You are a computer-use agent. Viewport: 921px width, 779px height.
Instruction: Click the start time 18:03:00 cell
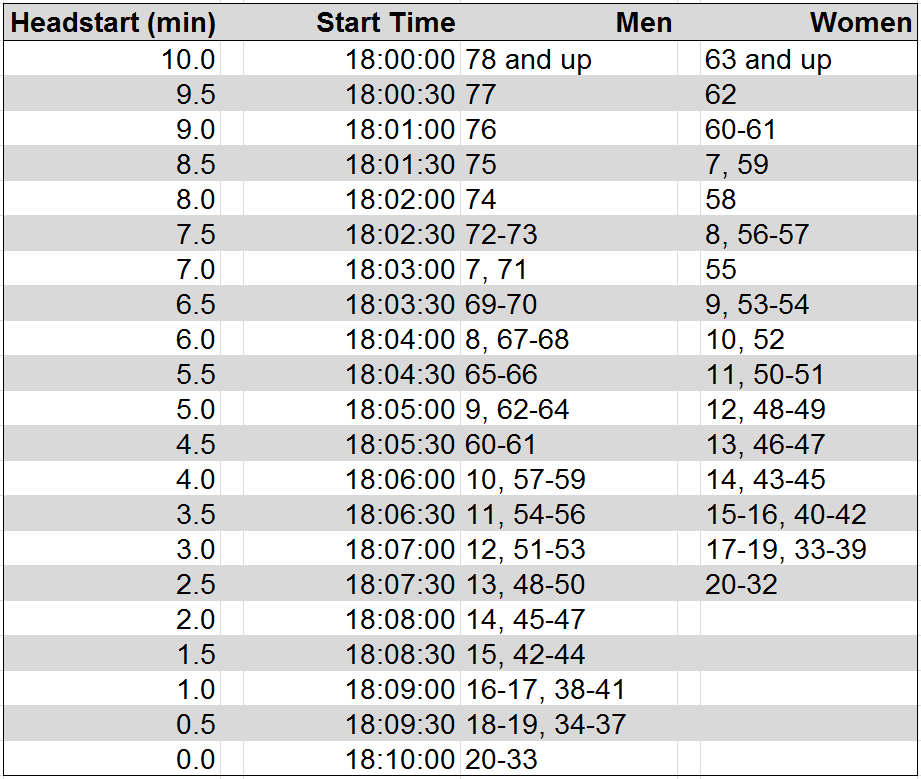(400, 270)
